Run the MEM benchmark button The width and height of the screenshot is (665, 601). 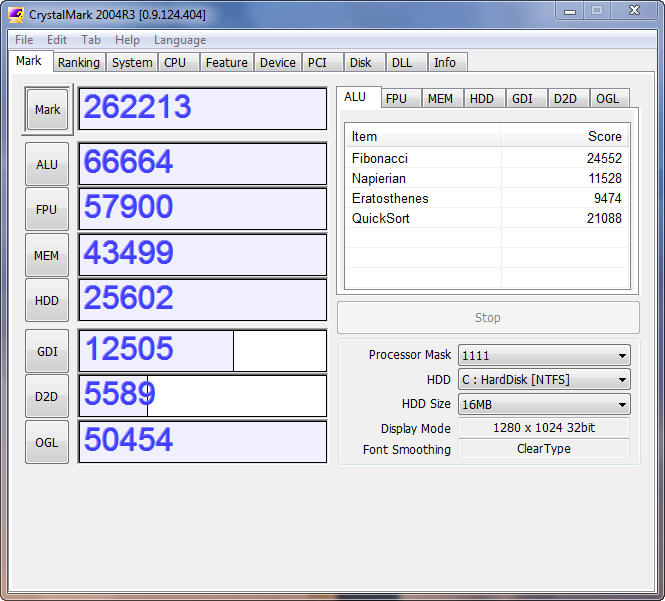point(47,255)
